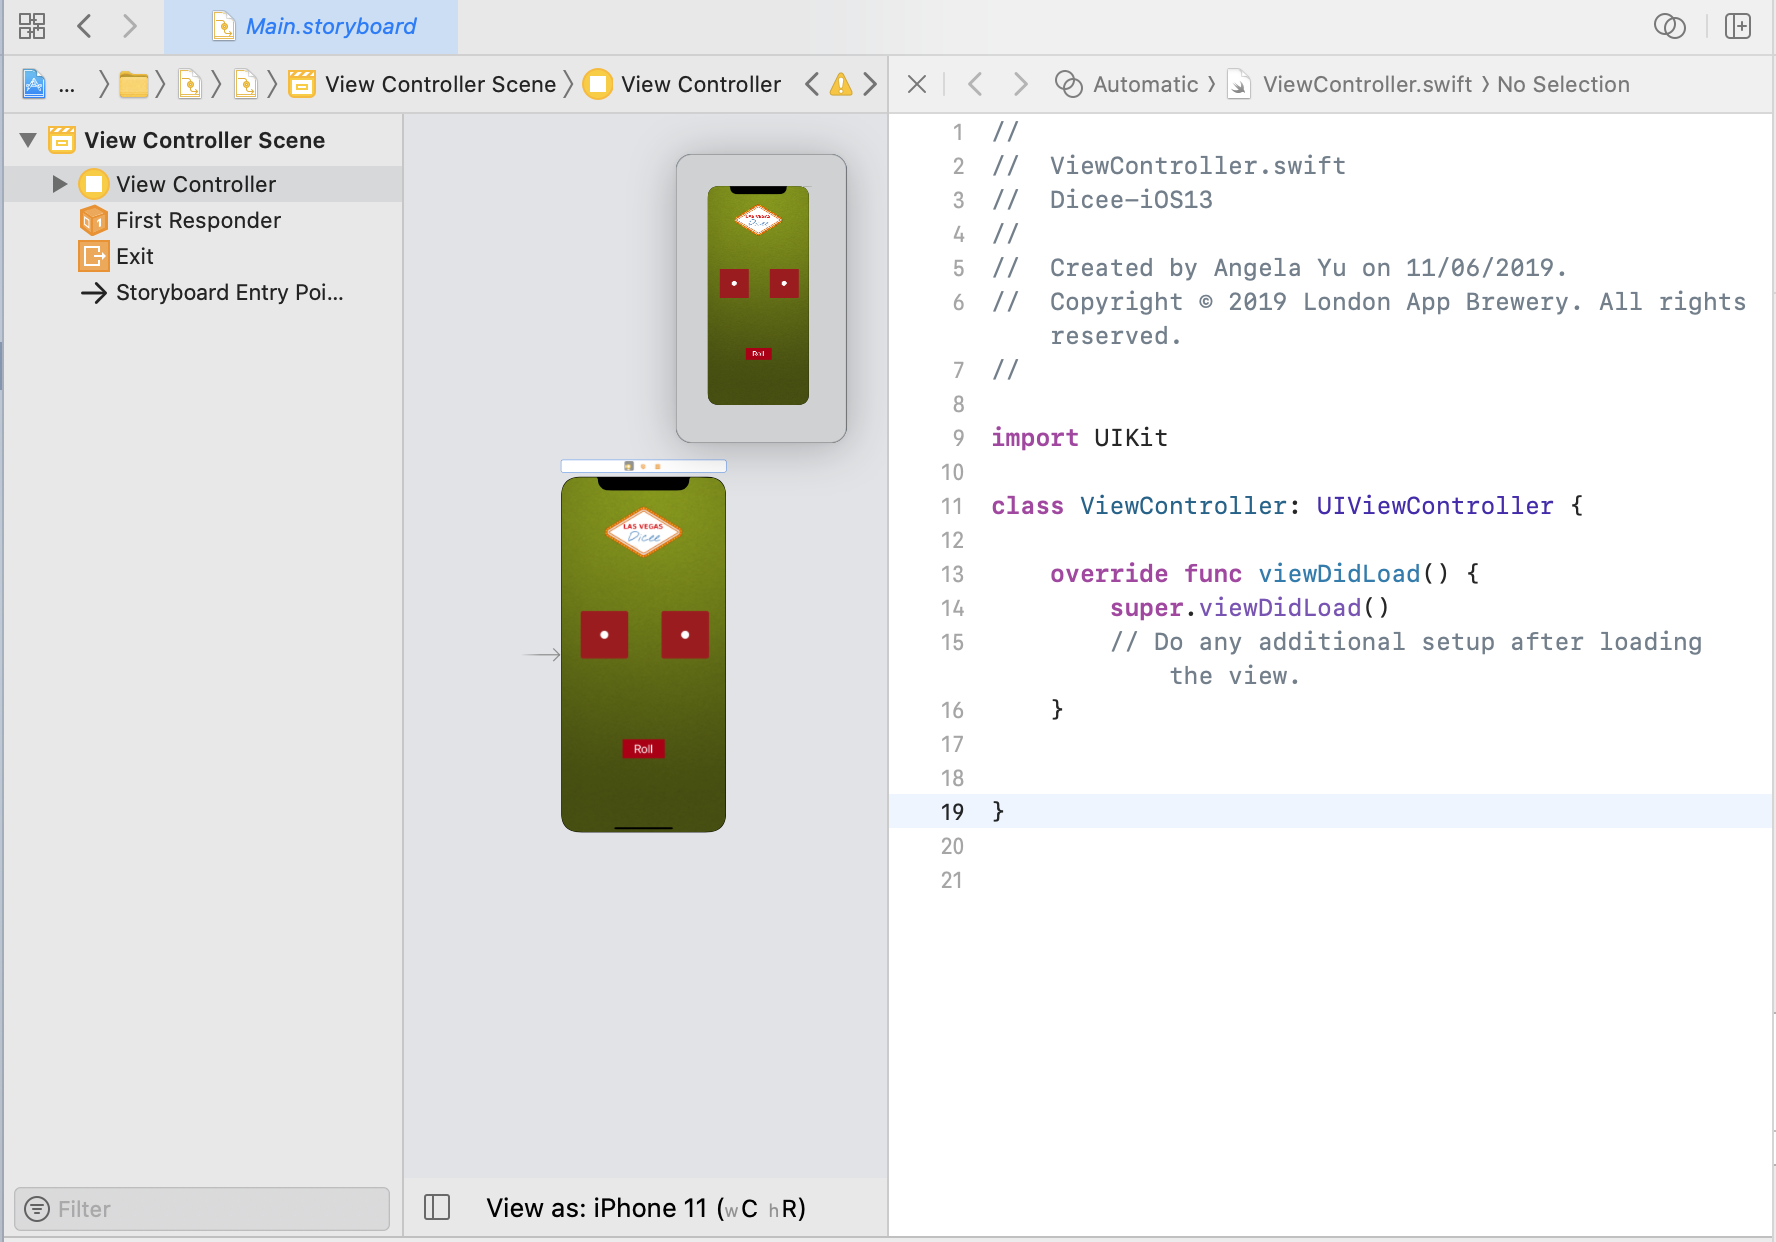Open the related items grid icon
This screenshot has width=1776, height=1242.
click(32, 26)
